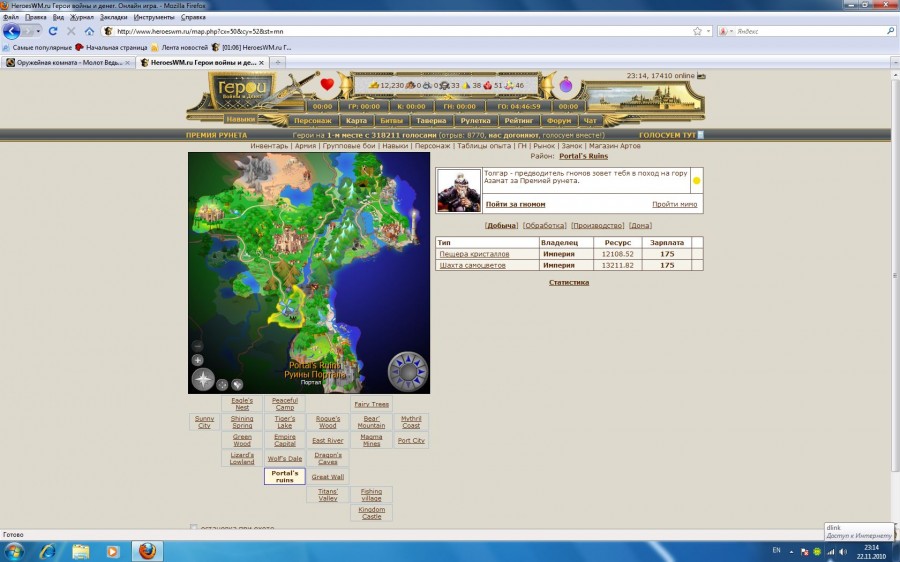Click the Yandex search input field
The width and height of the screenshot is (900, 562).
click(x=809, y=31)
